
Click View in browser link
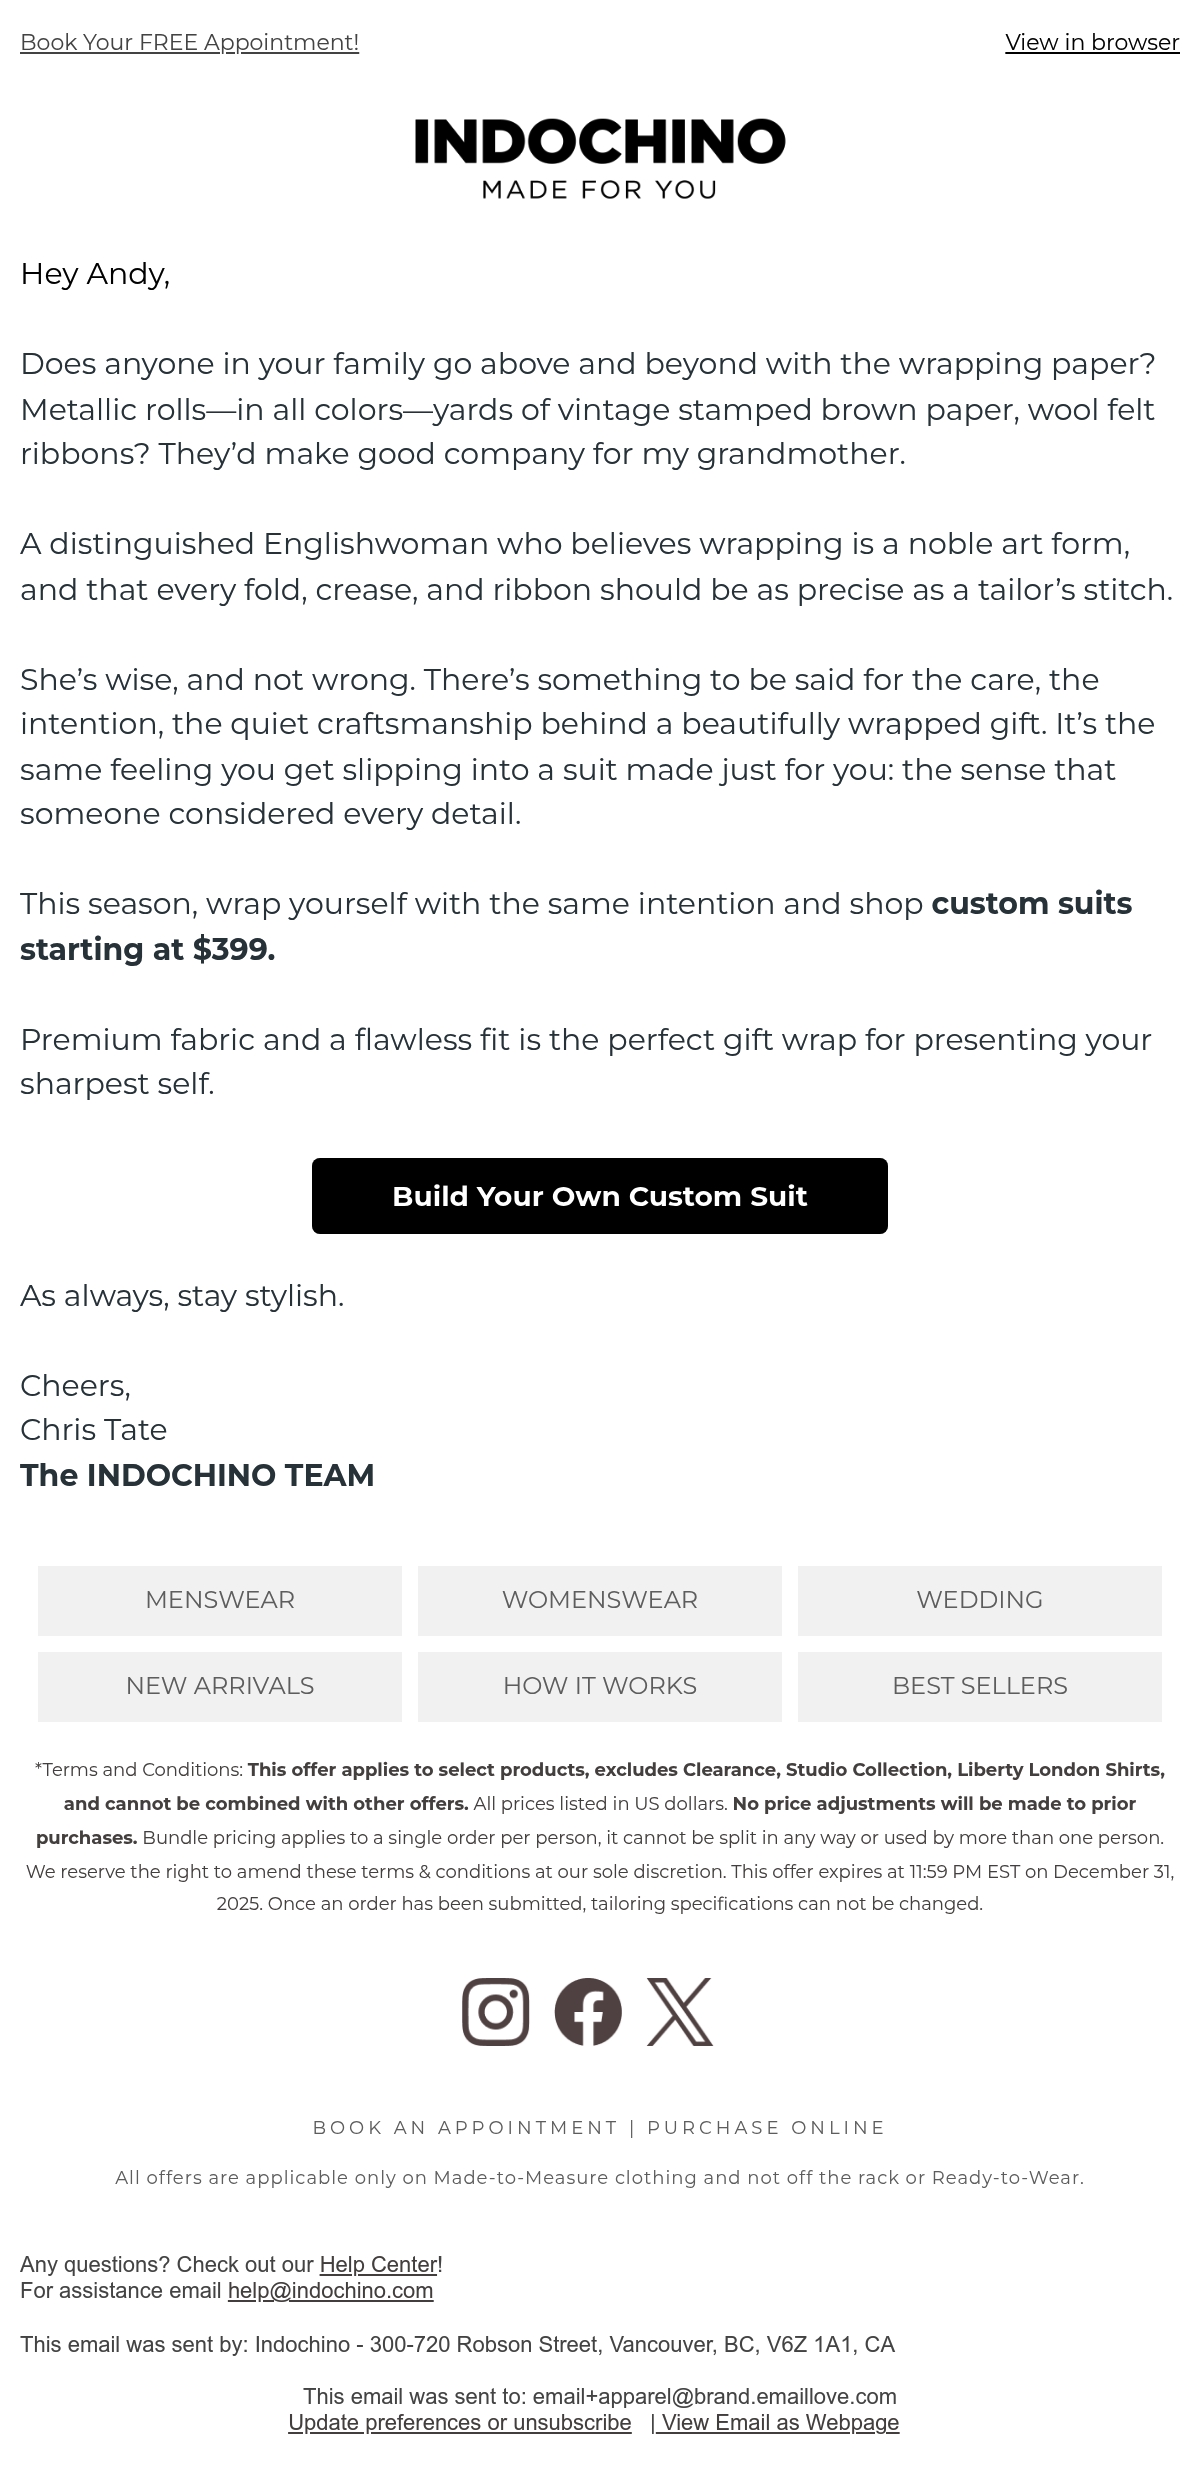pos(1092,42)
